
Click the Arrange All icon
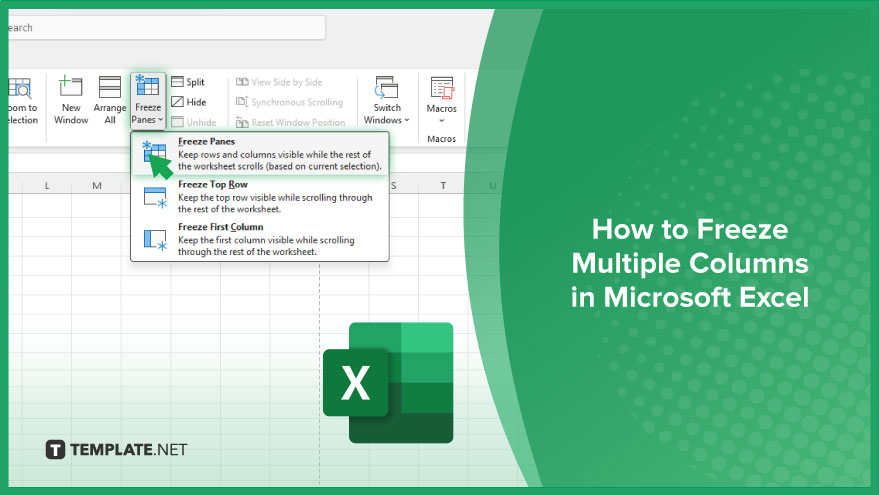click(x=109, y=88)
